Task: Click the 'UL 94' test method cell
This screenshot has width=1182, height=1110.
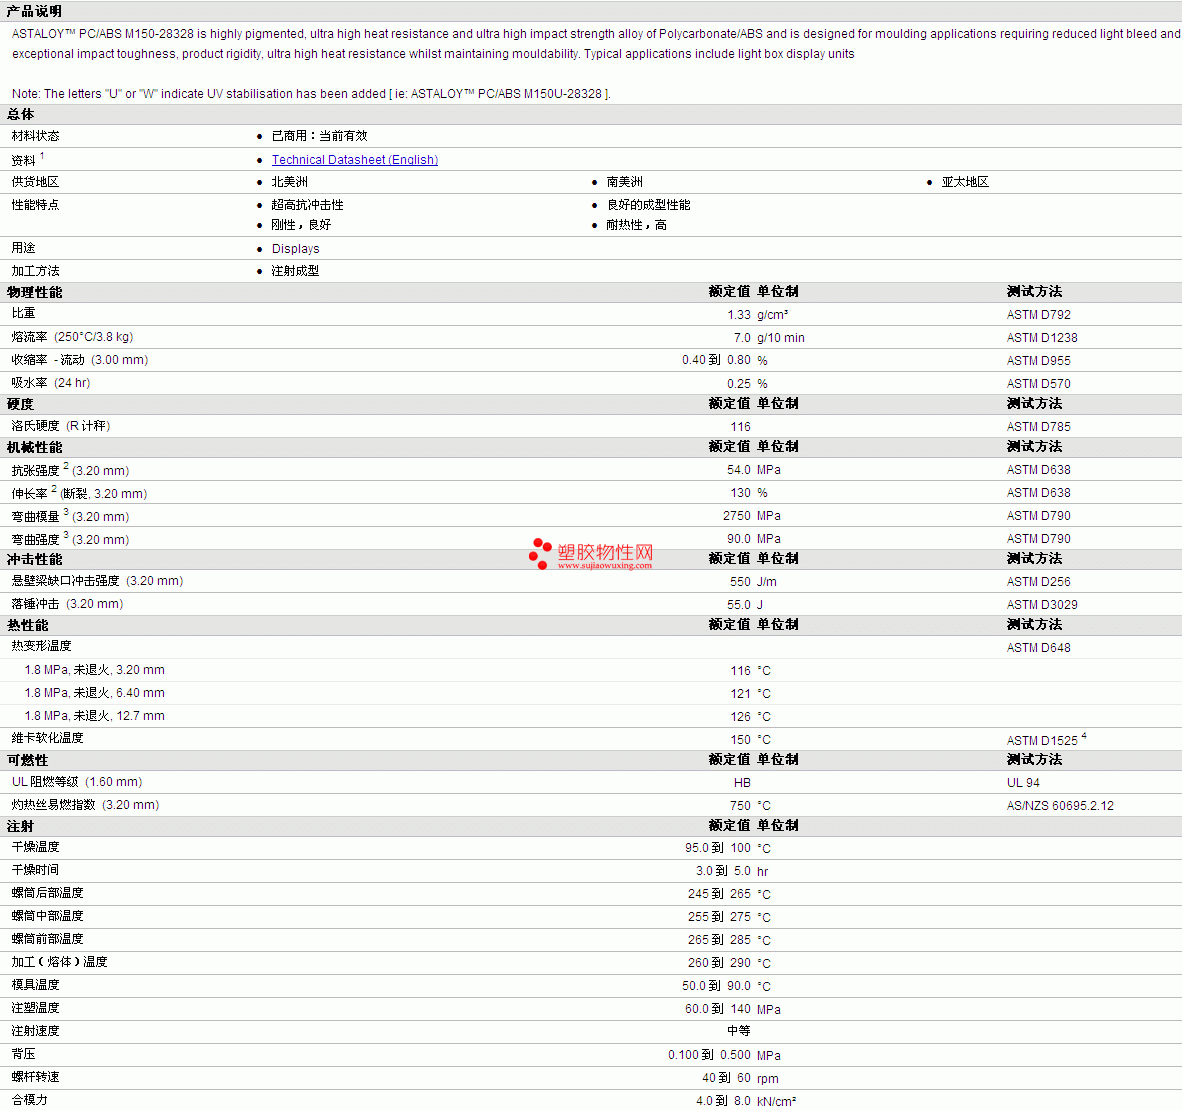Action: [x=1023, y=783]
